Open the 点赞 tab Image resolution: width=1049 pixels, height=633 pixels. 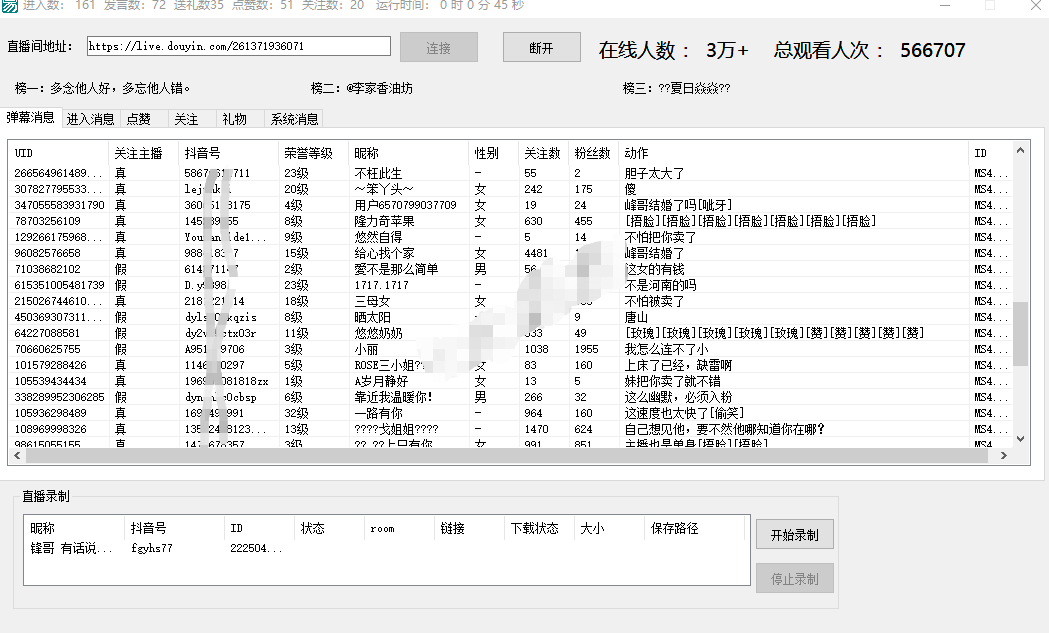pyautogui.click(x=139, y=119)
